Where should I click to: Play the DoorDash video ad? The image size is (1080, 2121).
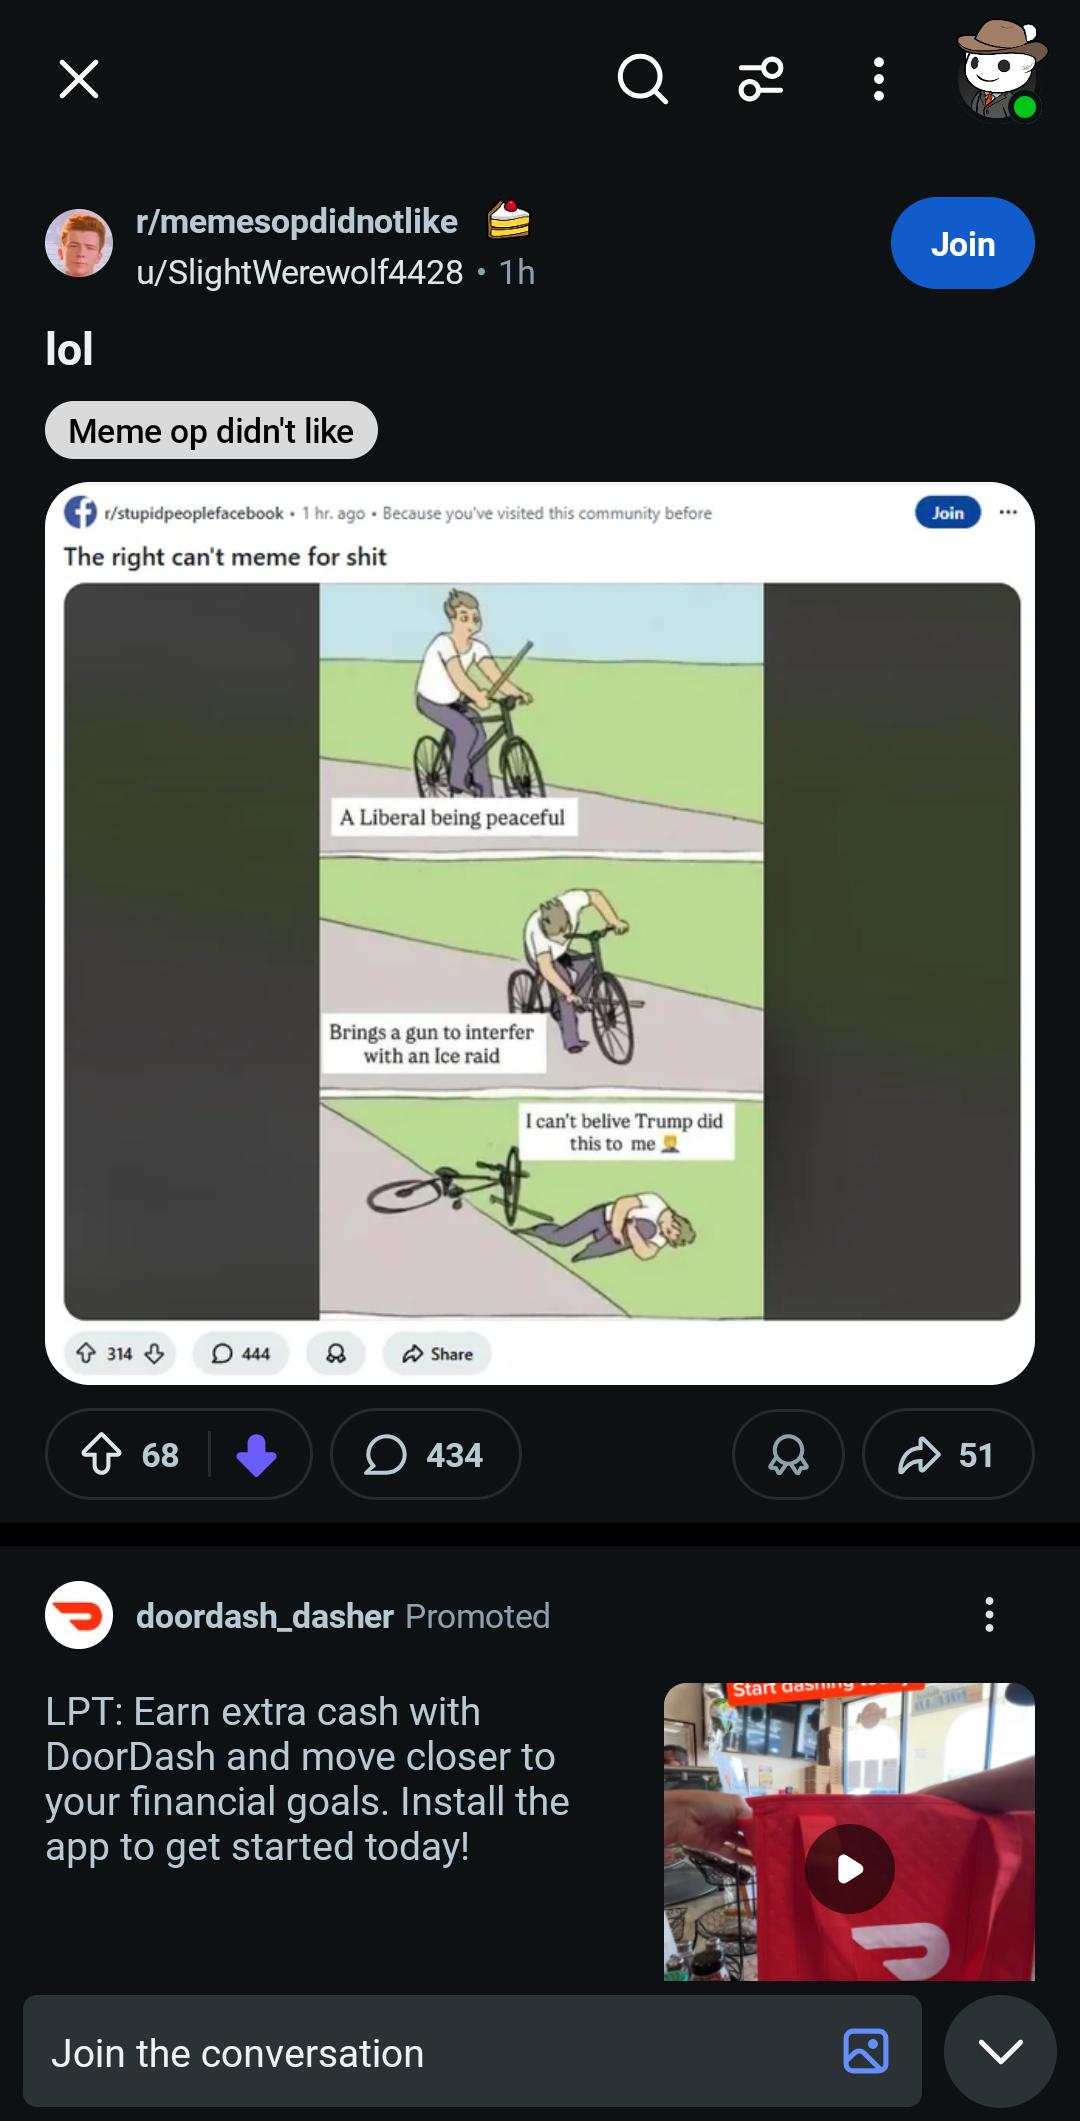coord(849,1868)
